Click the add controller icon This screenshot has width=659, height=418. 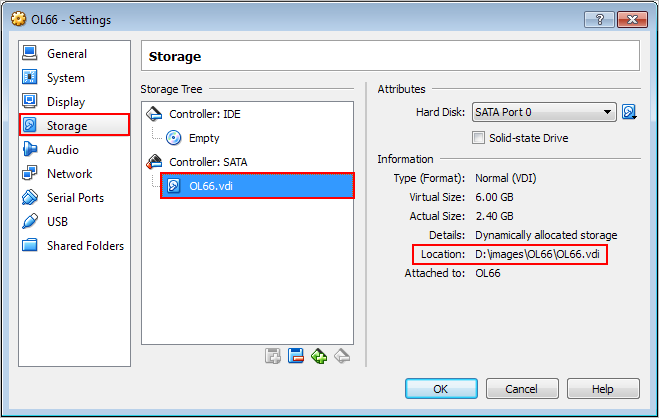coord(319,356)
